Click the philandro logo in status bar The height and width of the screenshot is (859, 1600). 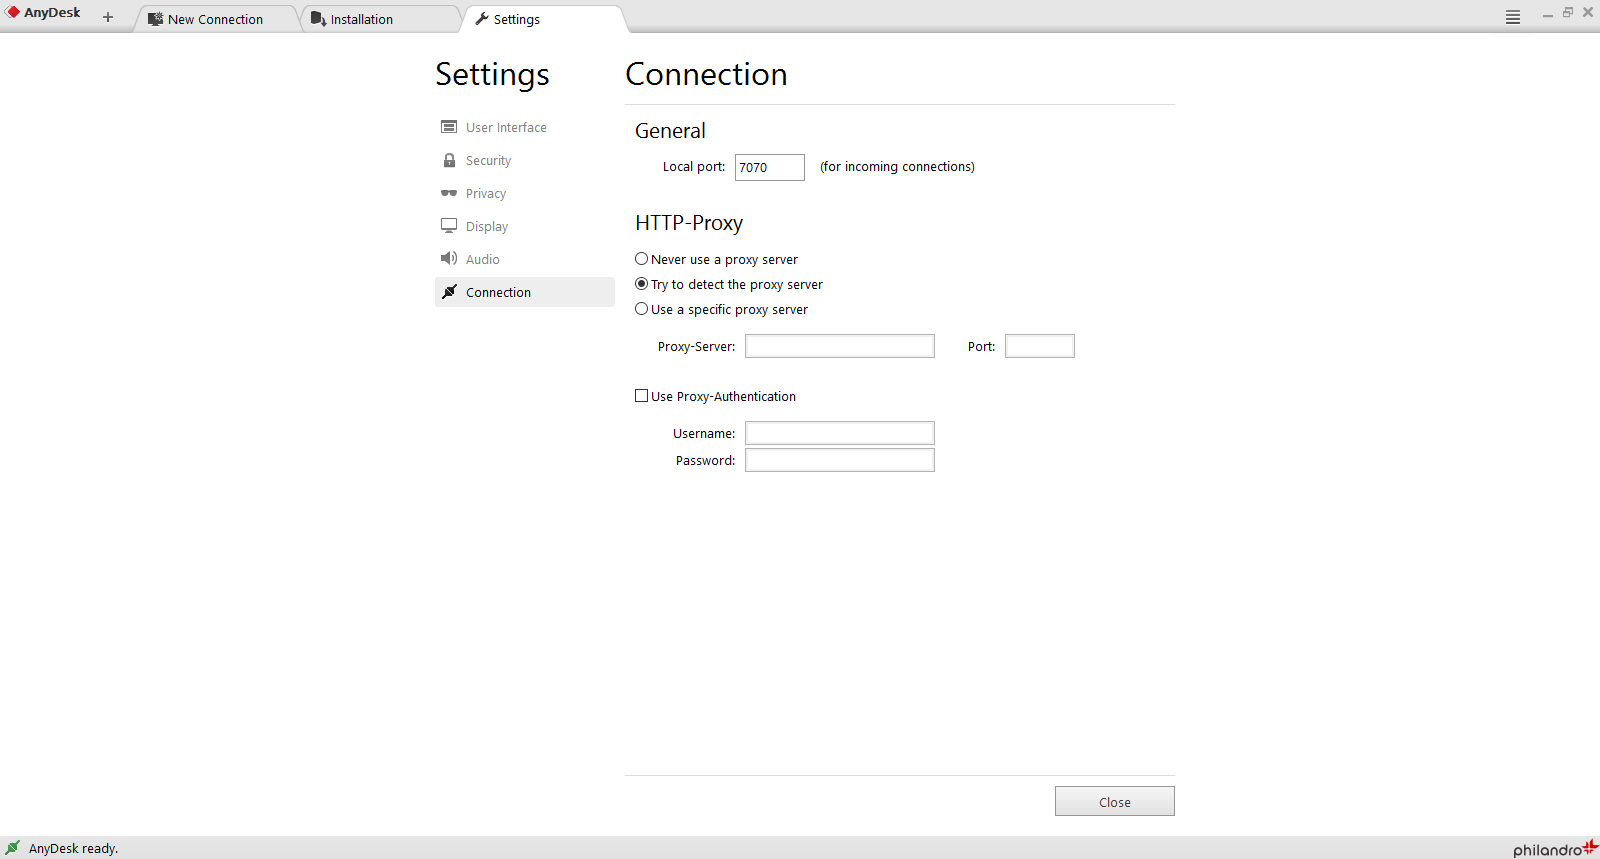click(x=1555, y=849)
